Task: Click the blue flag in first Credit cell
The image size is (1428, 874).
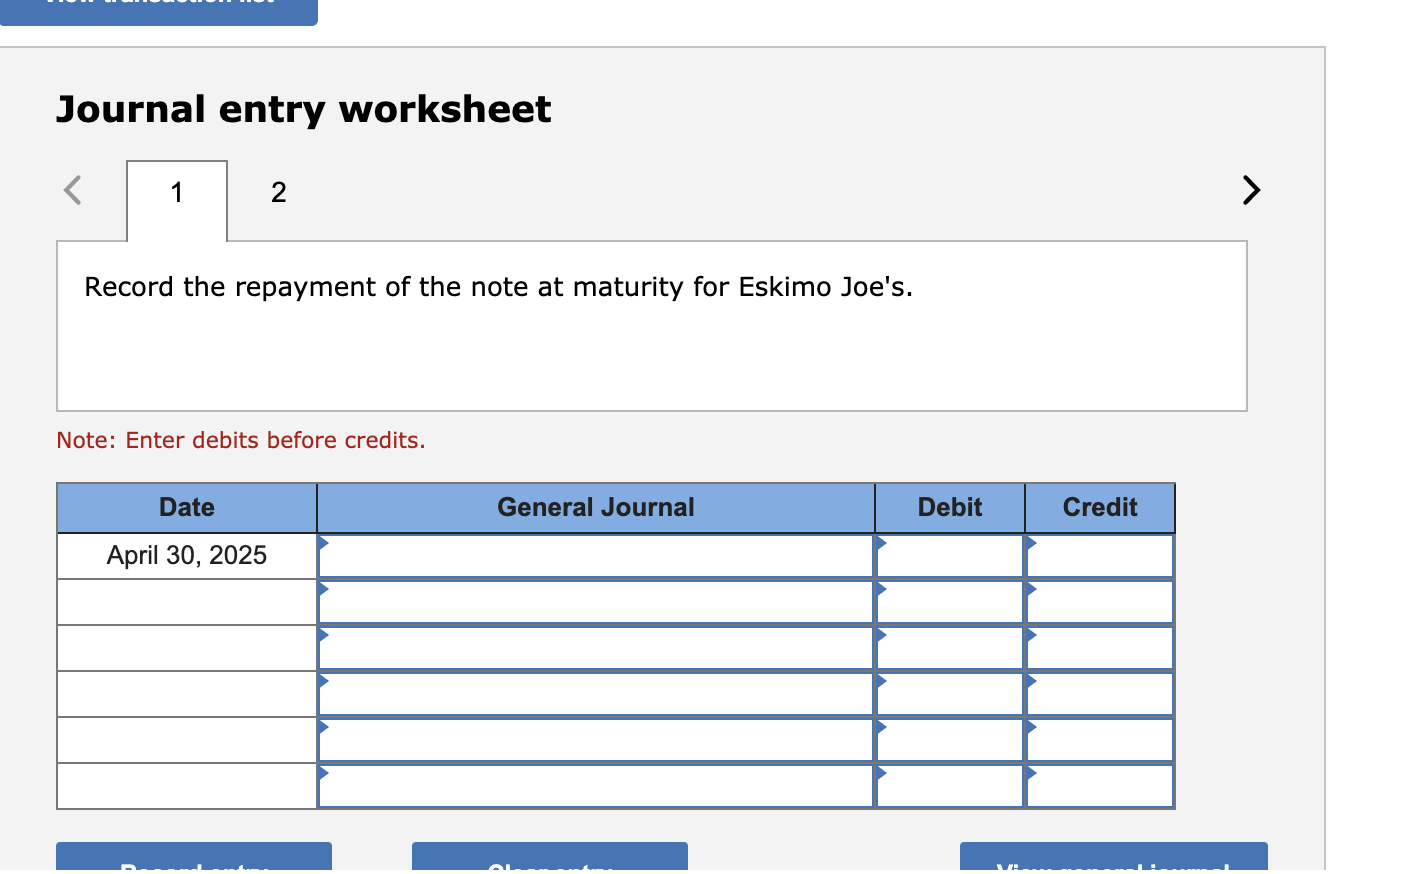Action: coord(1031,543)
